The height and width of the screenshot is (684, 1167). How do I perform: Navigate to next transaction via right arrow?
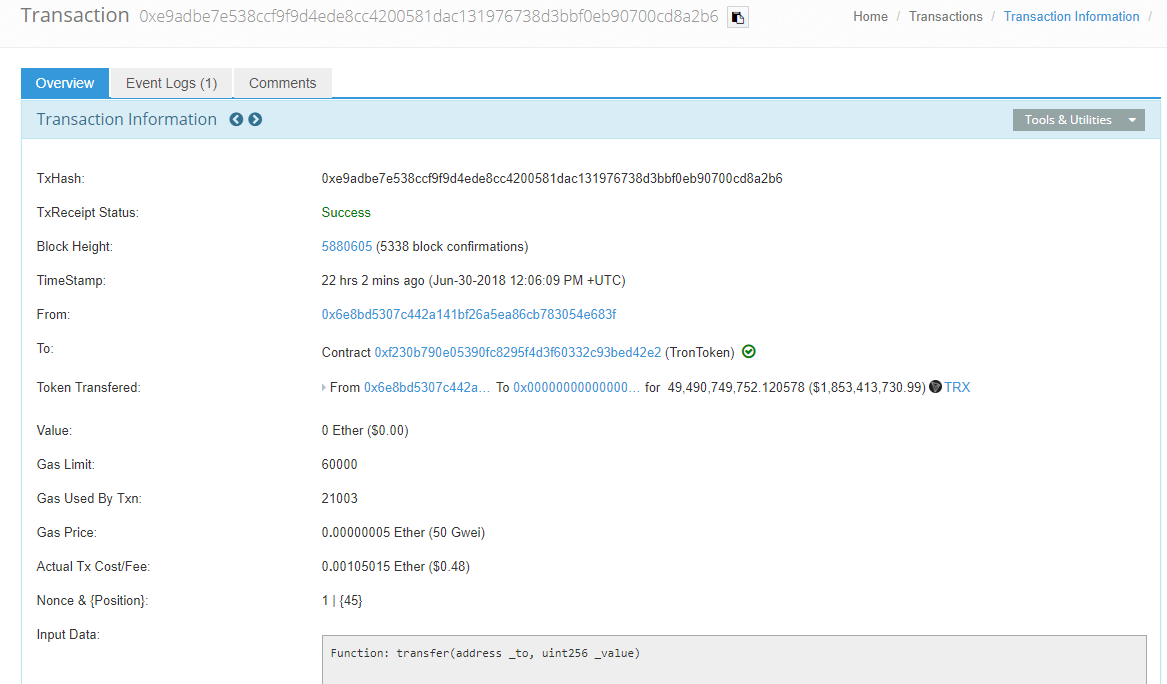255,119
